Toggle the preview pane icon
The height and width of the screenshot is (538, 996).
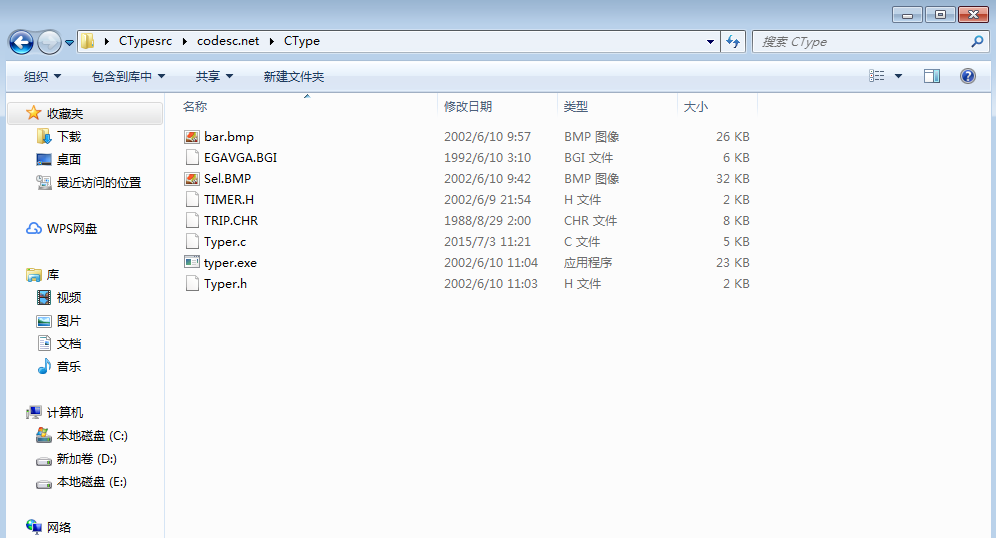[x=932, y=76]
